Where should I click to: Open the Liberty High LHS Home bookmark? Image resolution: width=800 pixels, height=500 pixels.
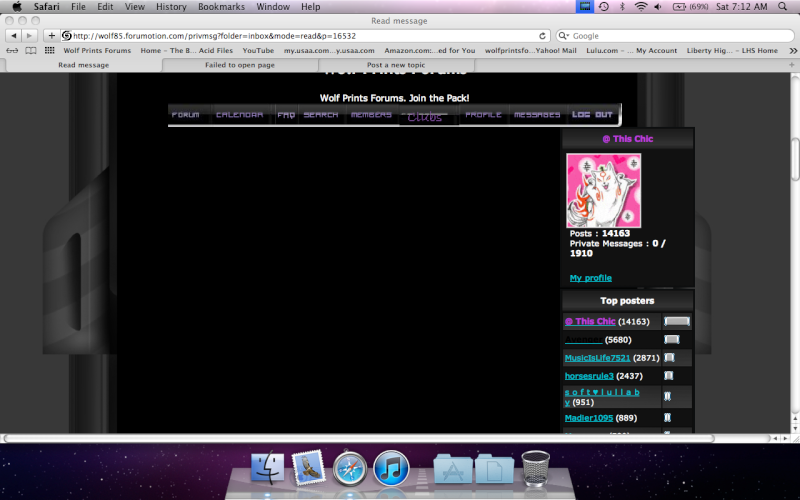tap(732, 51)
